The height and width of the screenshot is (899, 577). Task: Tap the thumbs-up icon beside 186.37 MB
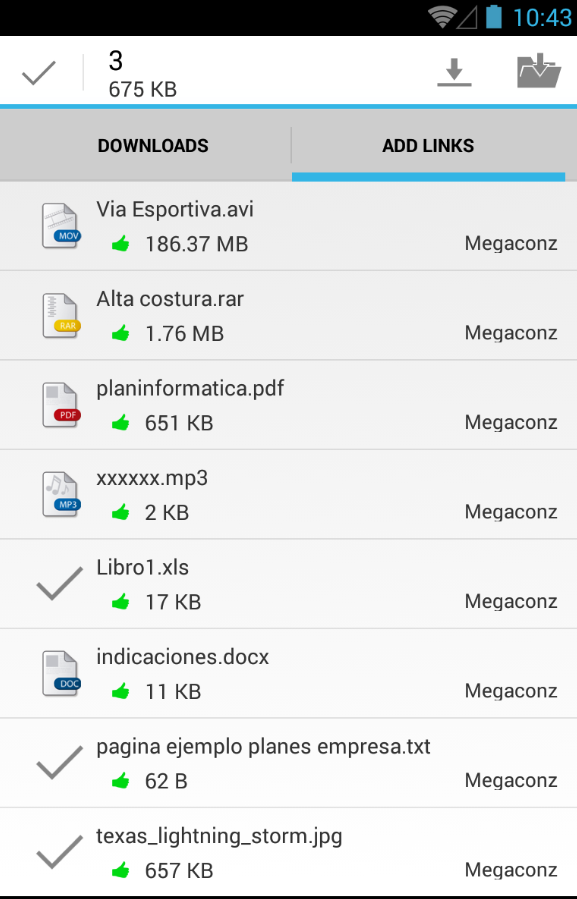(120, 244)
